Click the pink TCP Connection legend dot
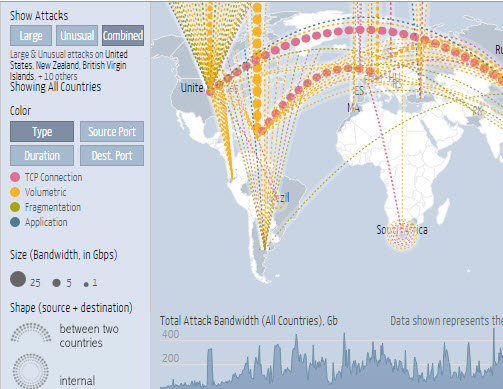503x389 pixels. click(15, 177)
